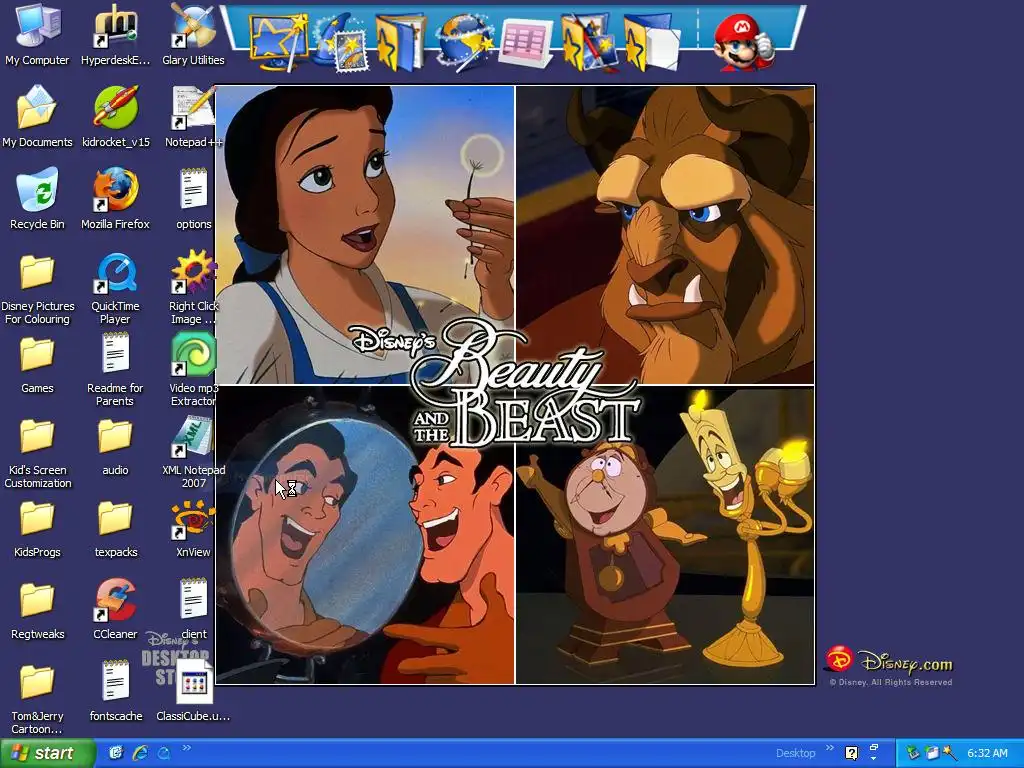This screenshot has height=768, width=1024.
Task: Launch Mozilla Firefox from the desktop
Action: 116,198
